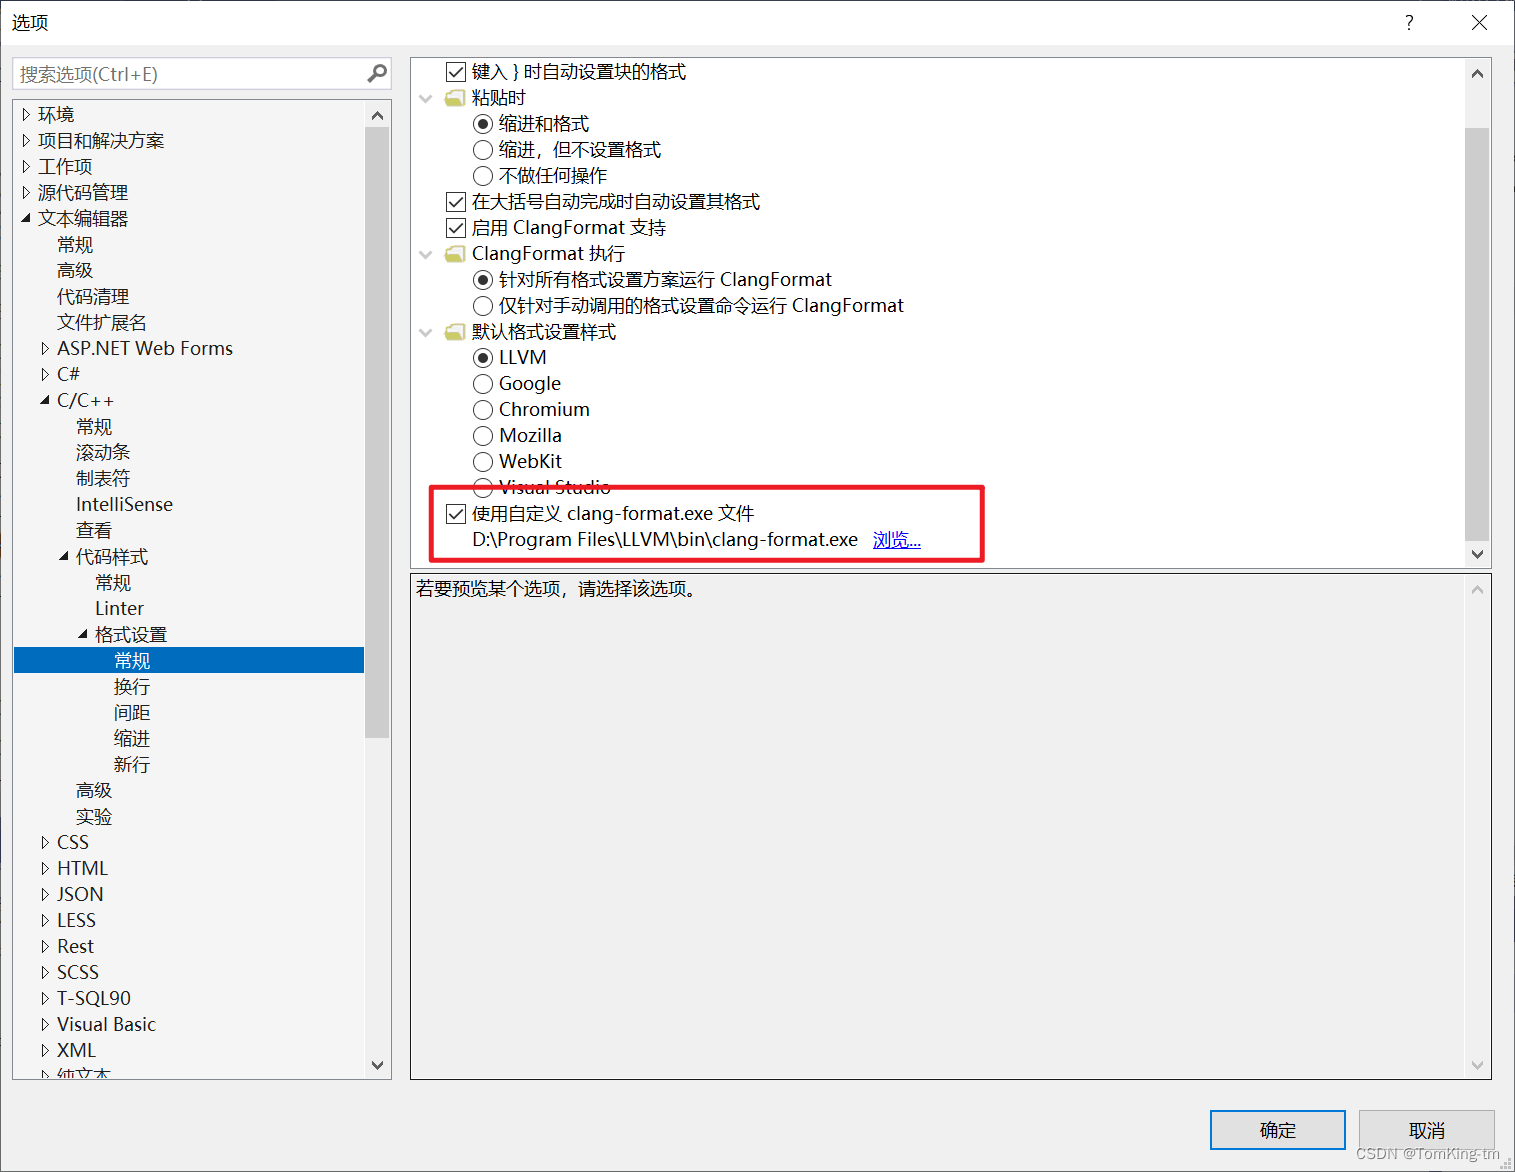This screenshot has height=1172, width=1515.
Task: Collapse the ClangFormat 执行 group chevron
Action: 426,254
